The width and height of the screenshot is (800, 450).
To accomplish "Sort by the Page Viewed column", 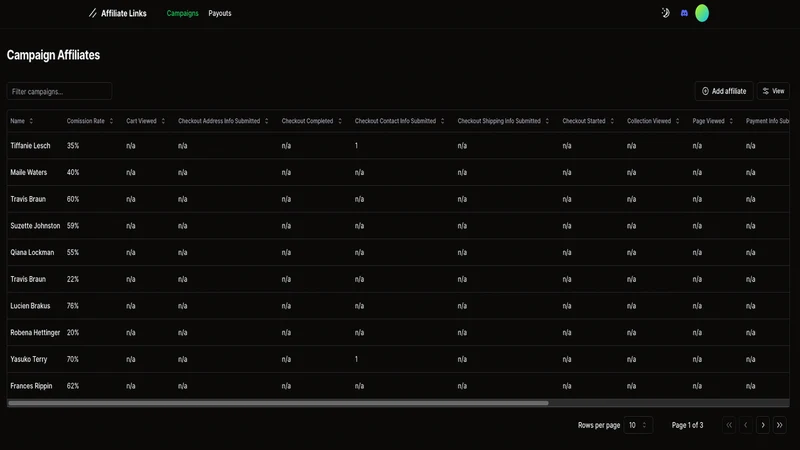I will pos(713,121).
